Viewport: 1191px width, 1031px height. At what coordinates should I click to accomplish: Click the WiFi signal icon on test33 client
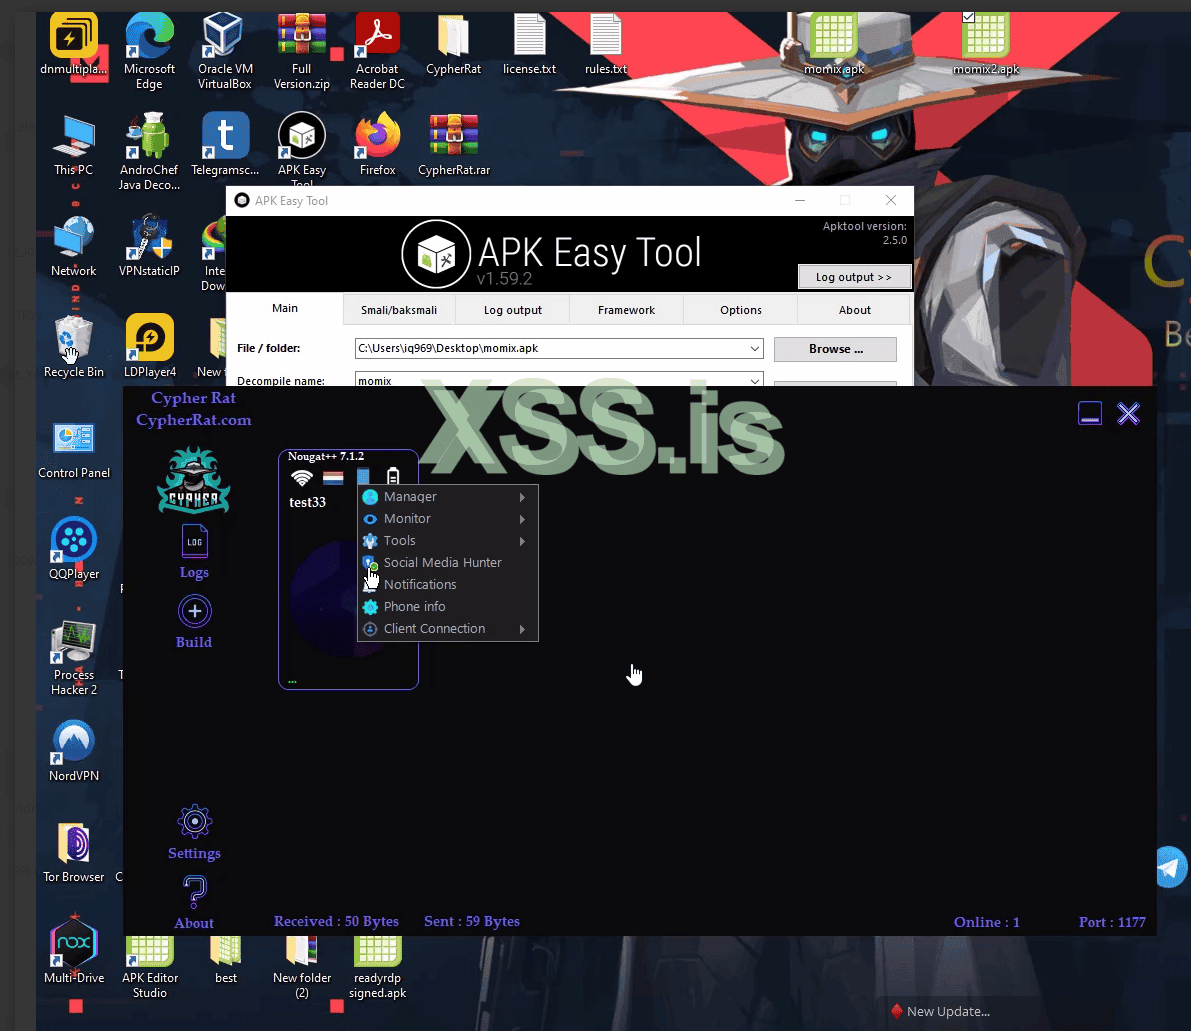303,477
